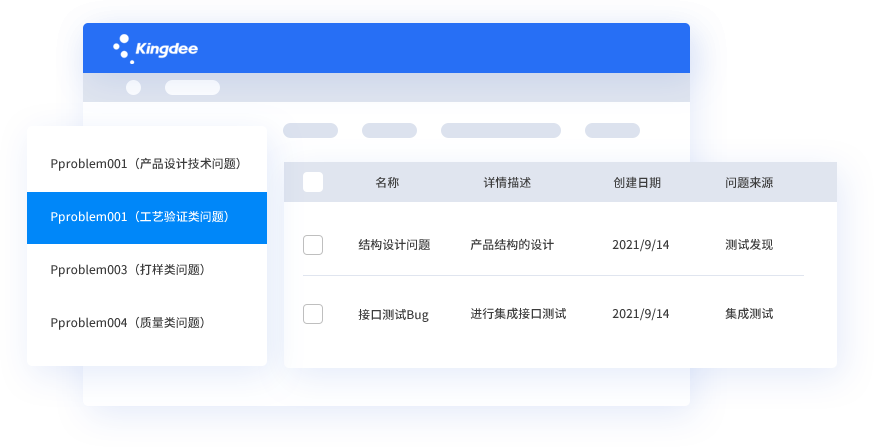Image resolution: width=874 pixels, height=447 pixels.
Task: Toggle the select-all checkbox in the table header
Action: point(313,182)
